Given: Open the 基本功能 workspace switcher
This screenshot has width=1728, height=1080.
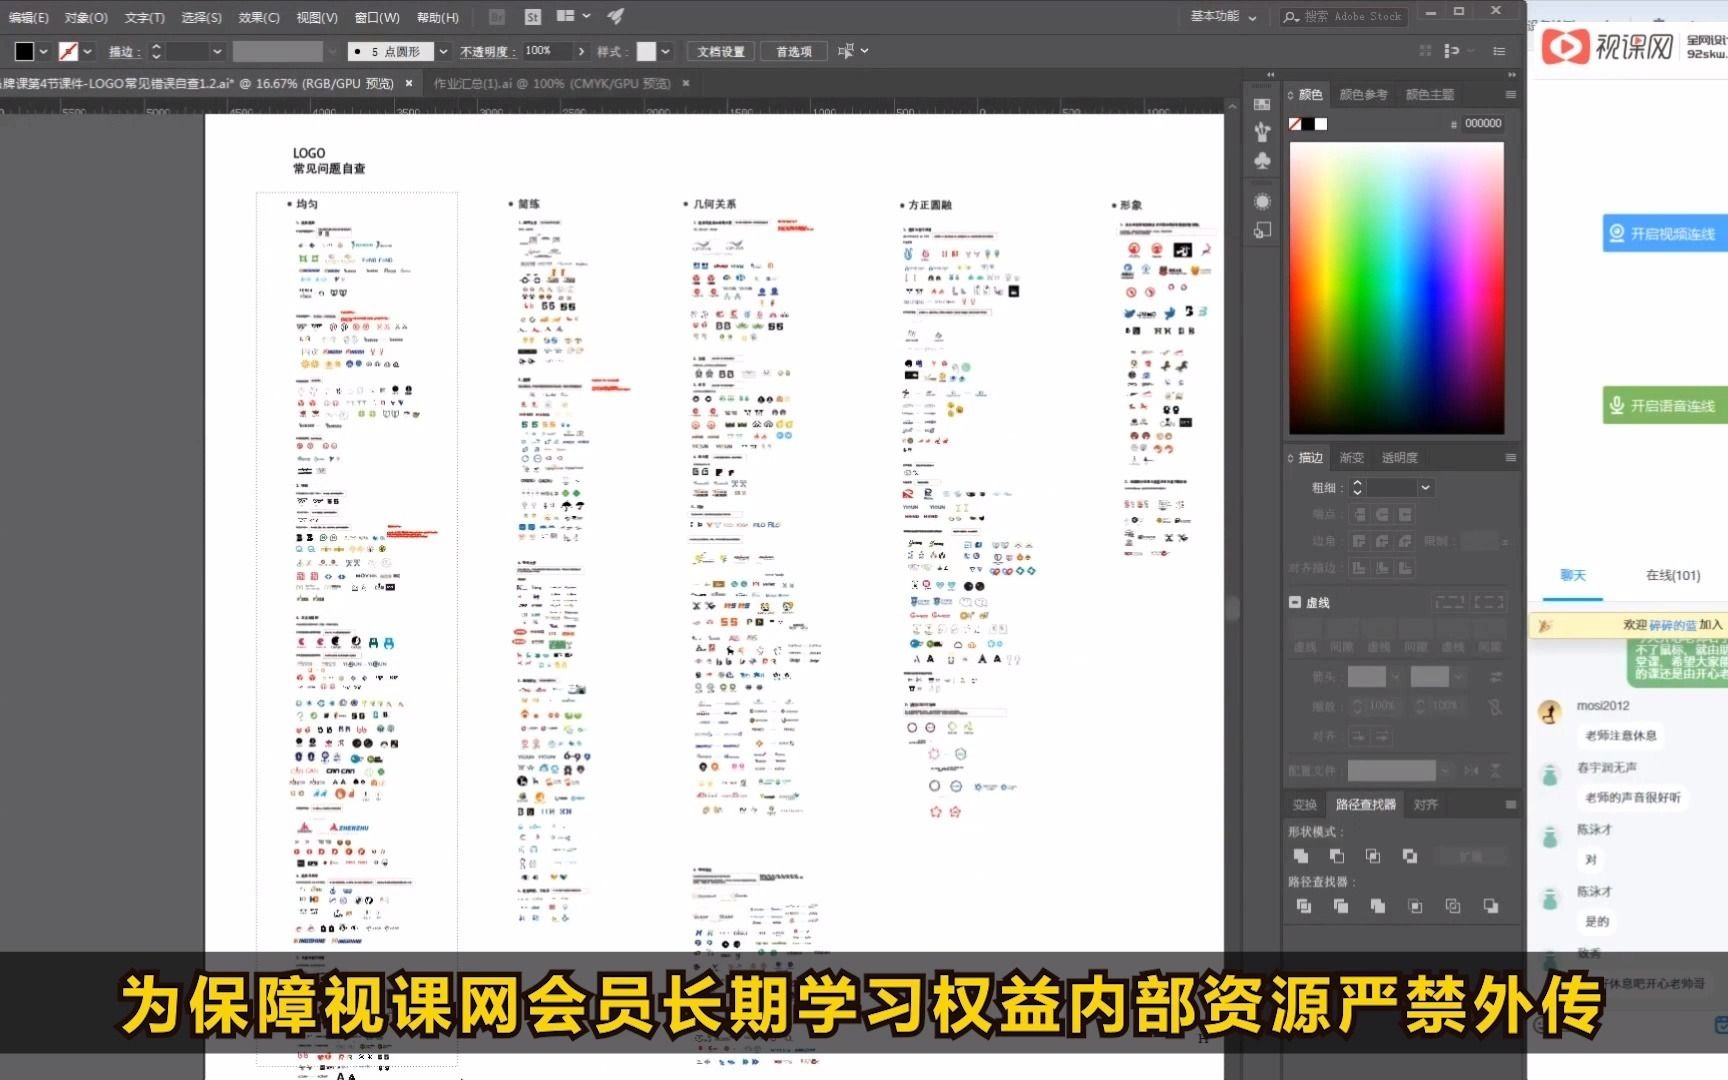Looking at the screenshot, I should coord(1223,16).
